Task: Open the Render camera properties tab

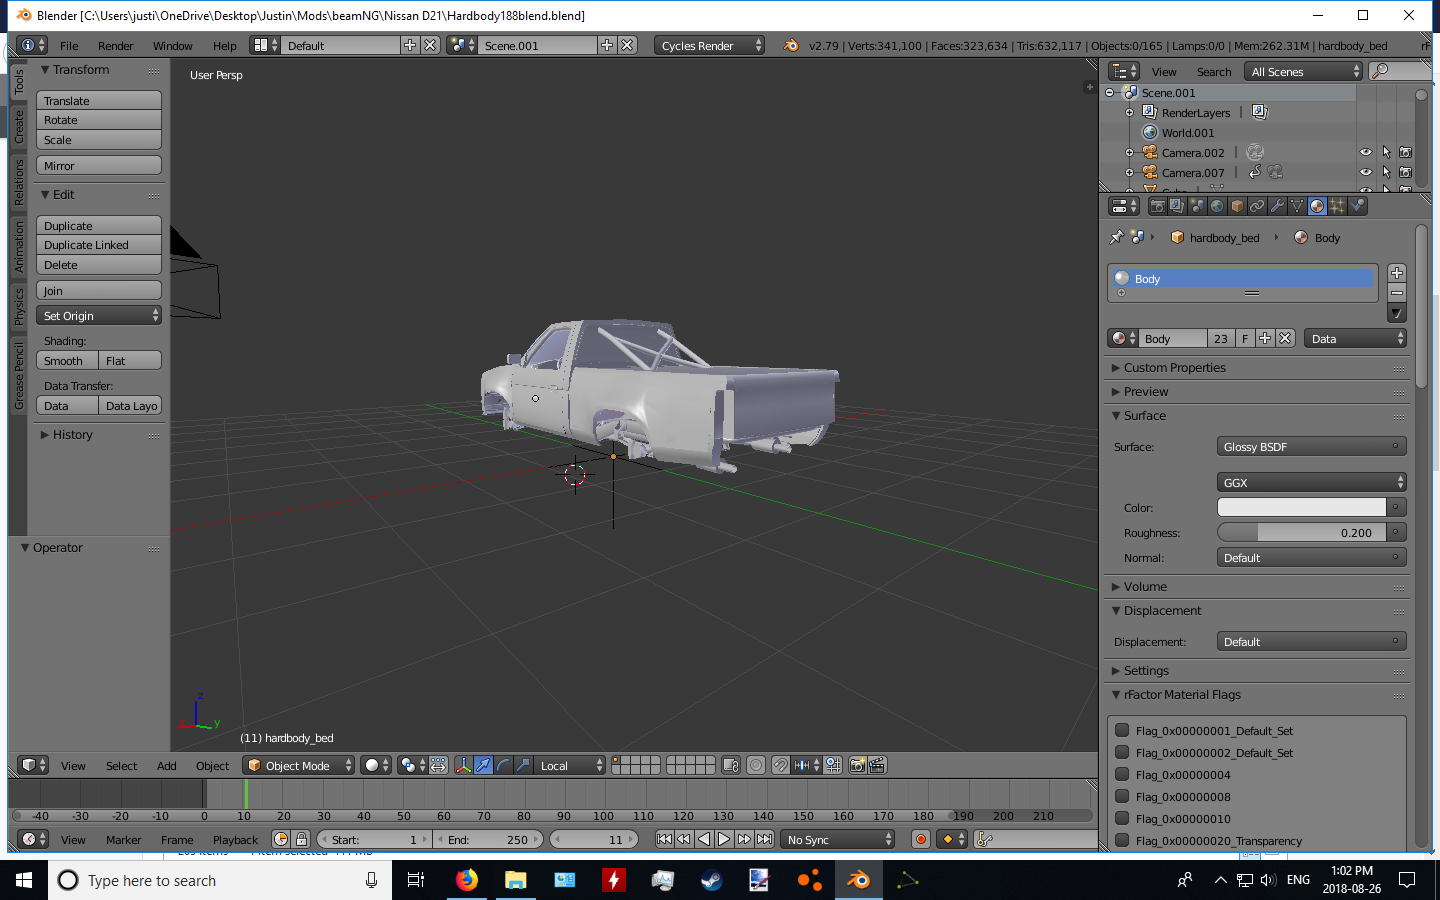Action: [x=1157, y=206]
